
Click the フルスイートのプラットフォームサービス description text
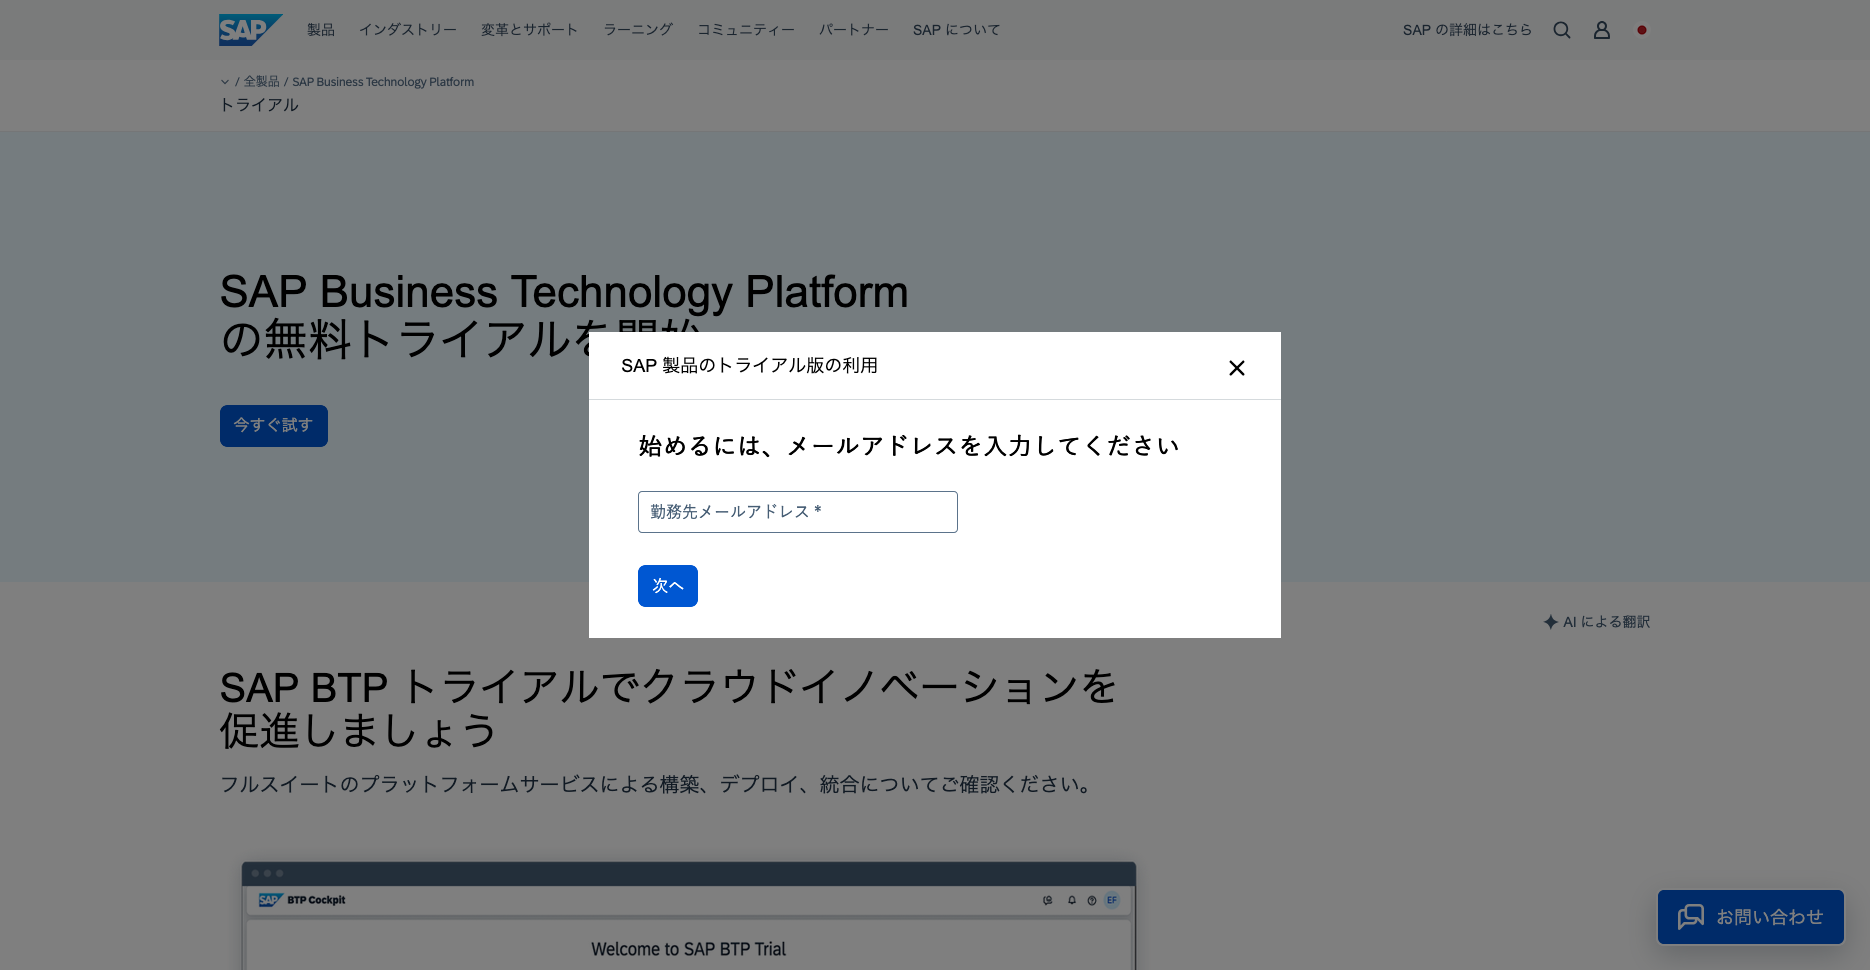click(x=659, y=785)
